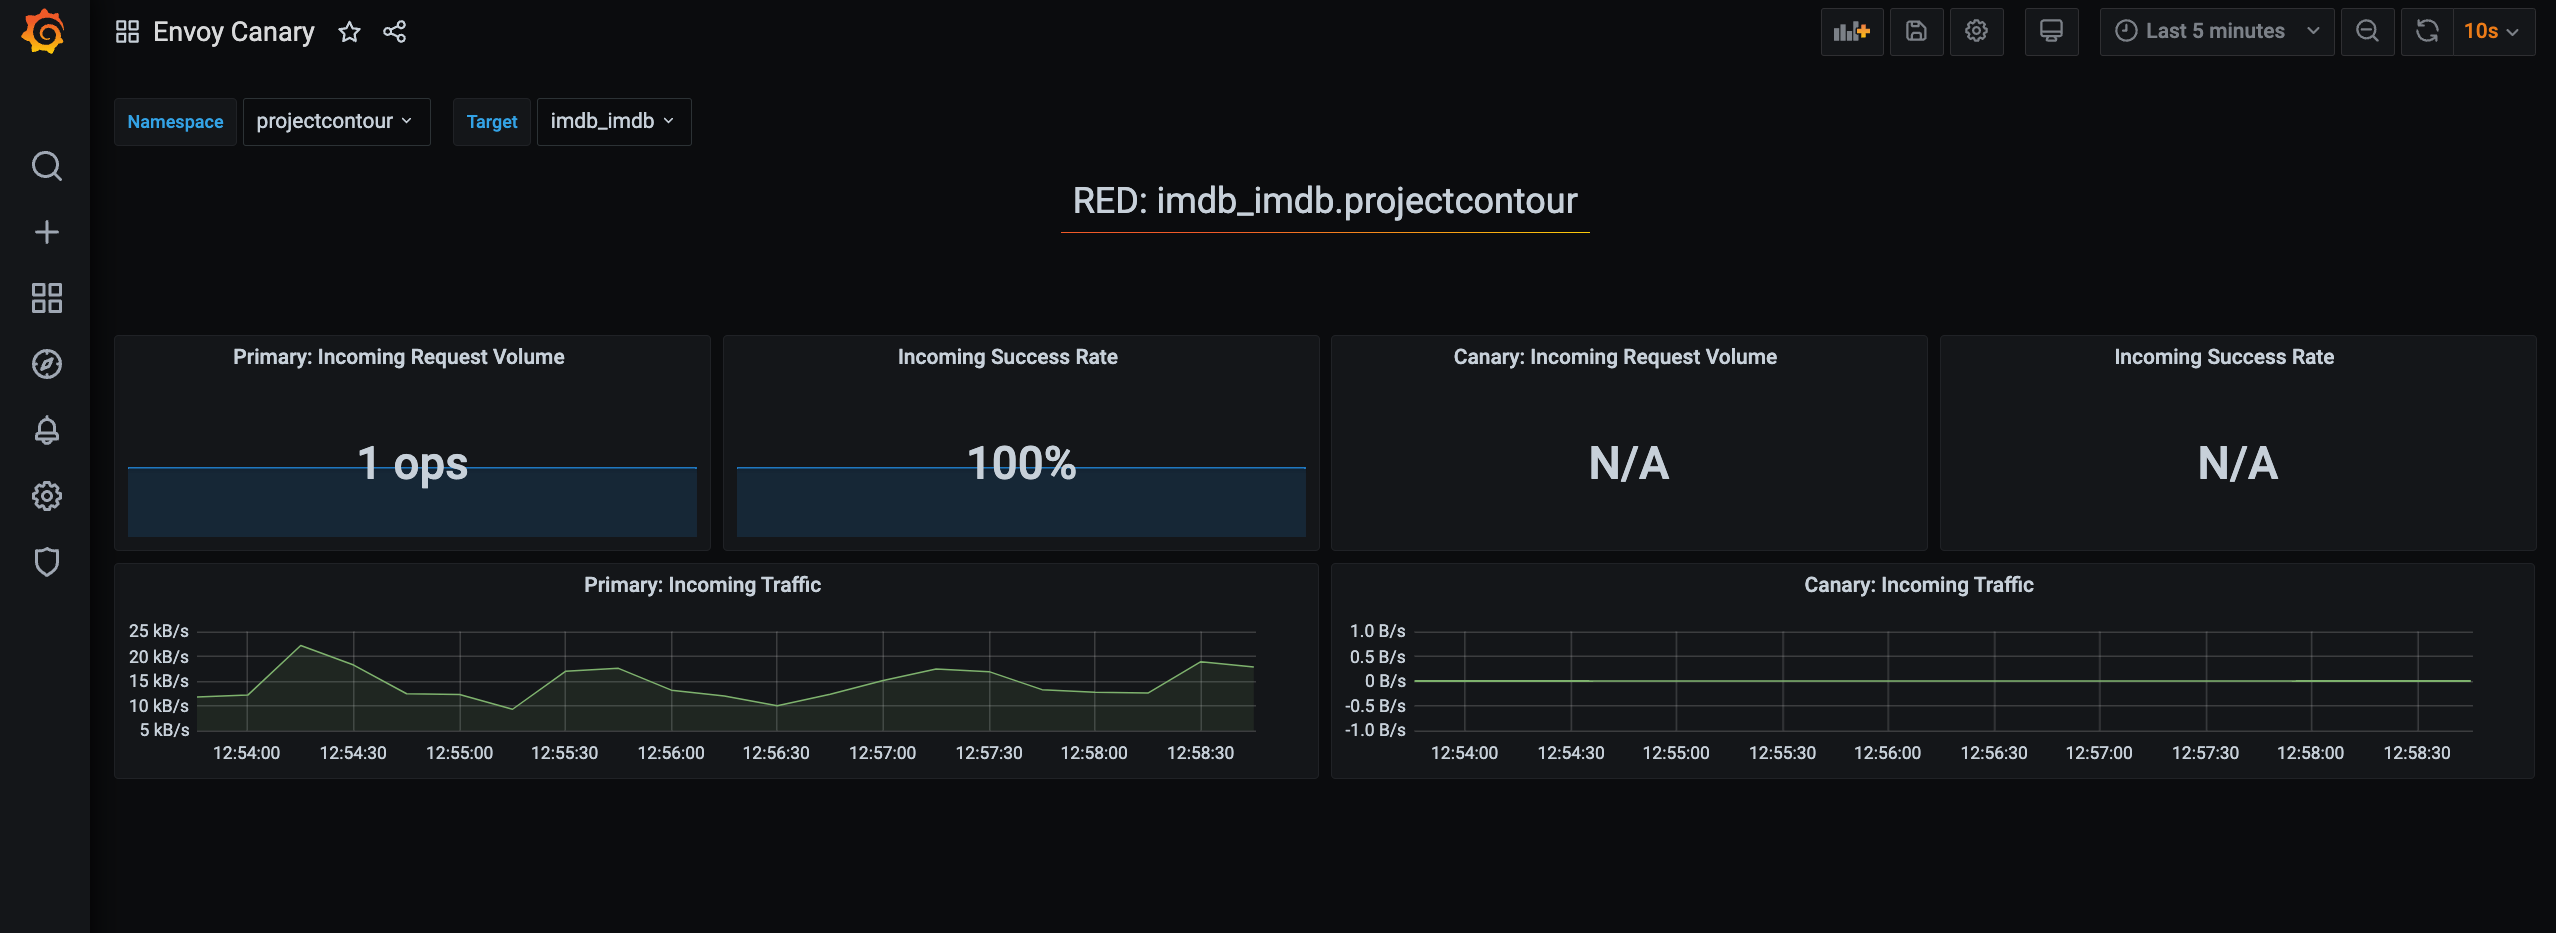Cycle view mode with monitor icon
2556x933 pixels.
2051,32
